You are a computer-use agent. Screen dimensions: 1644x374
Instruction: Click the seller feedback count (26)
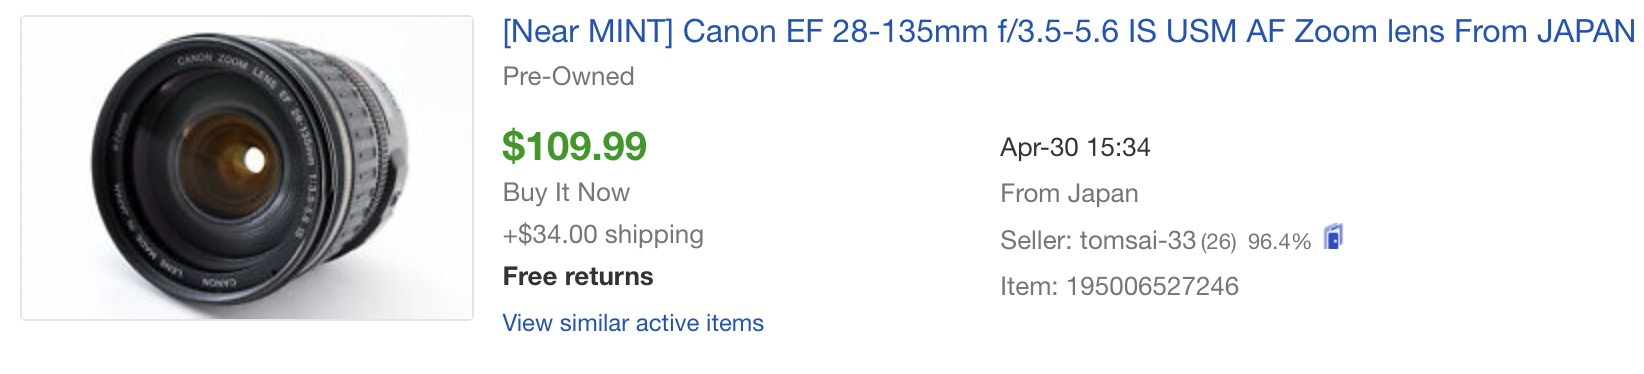(1219, 242)
